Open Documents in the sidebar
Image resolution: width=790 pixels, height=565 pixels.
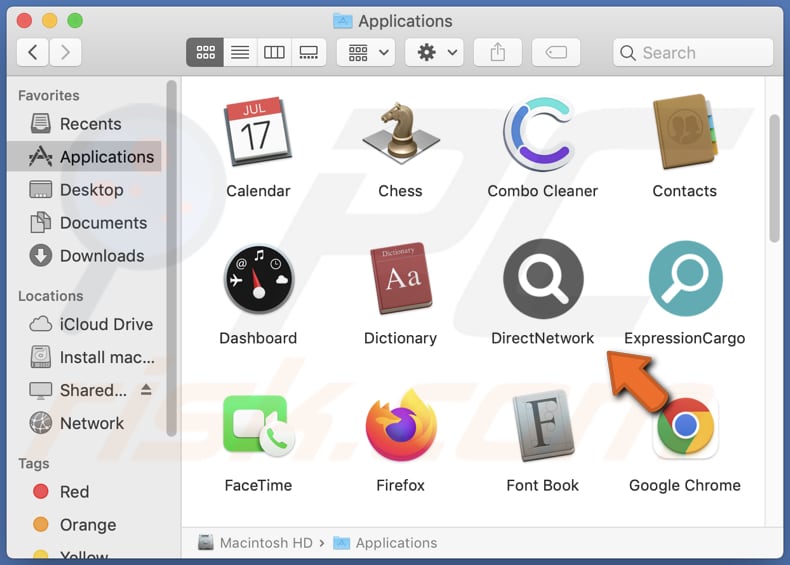(84, 223)
